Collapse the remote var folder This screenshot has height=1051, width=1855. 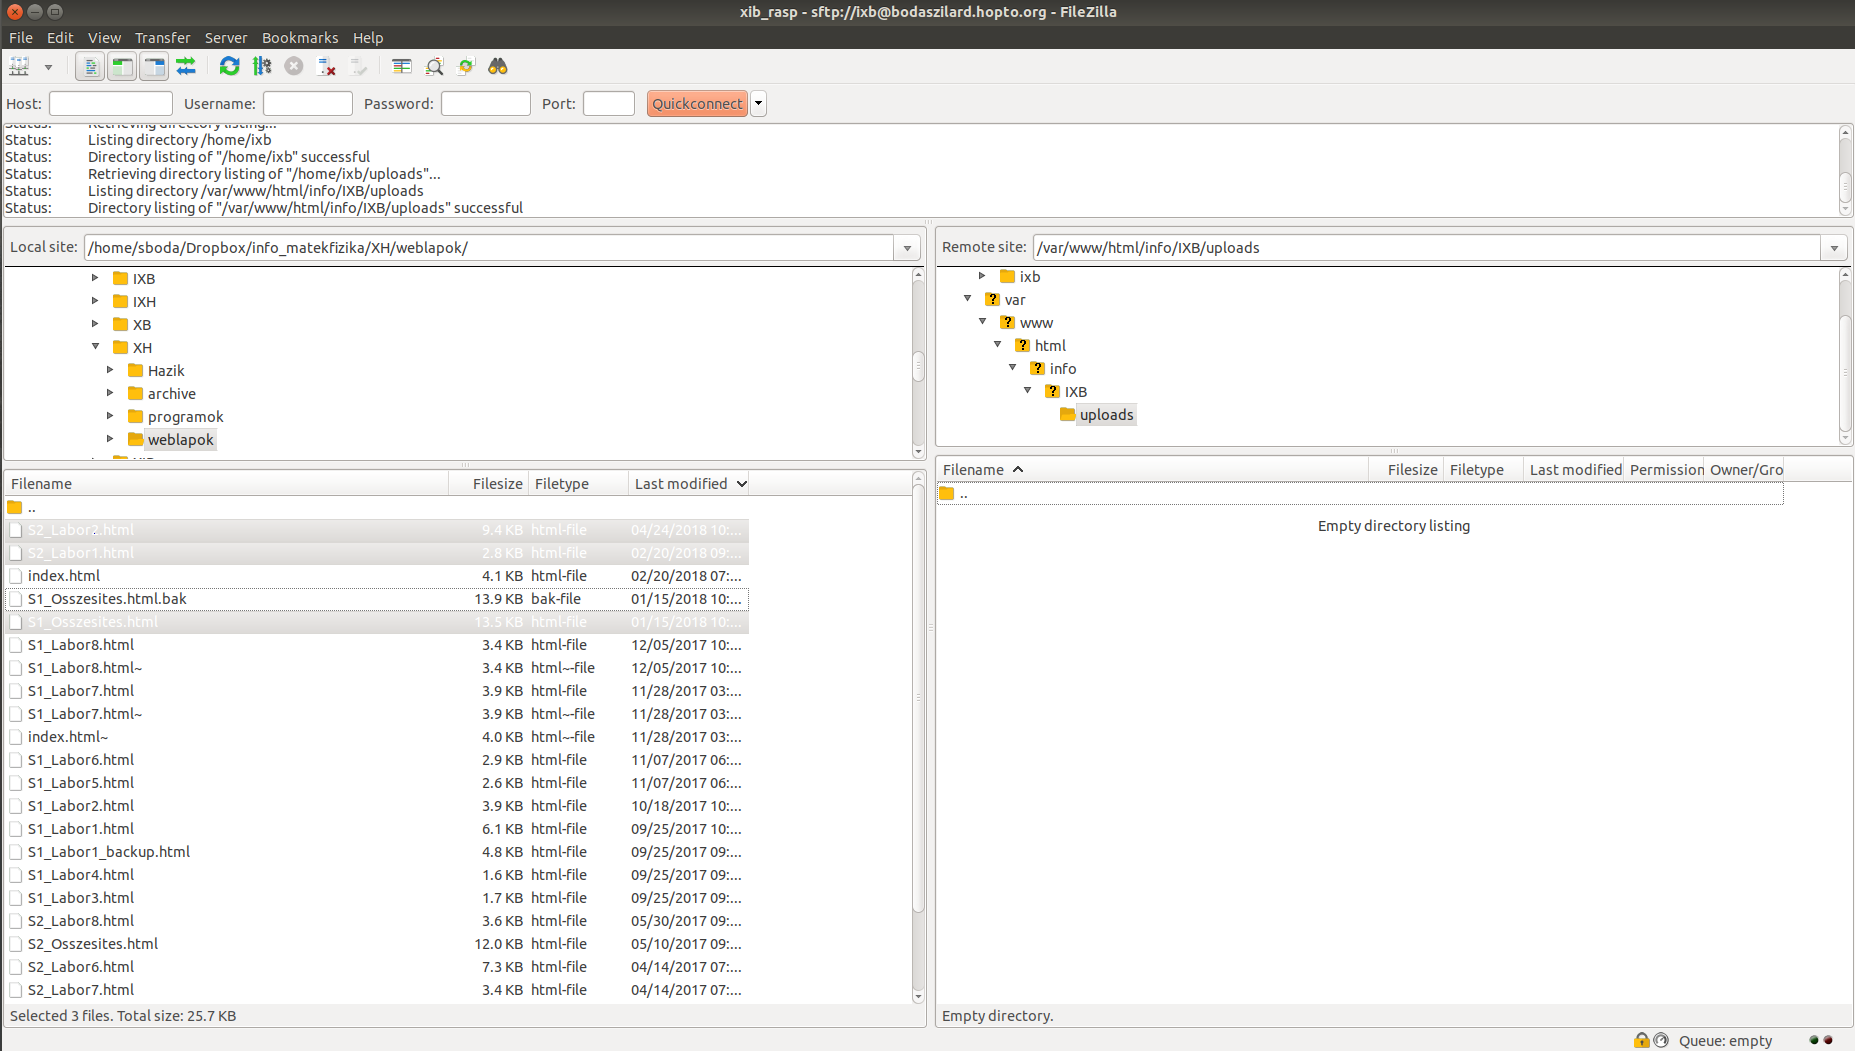click(967, 299)
